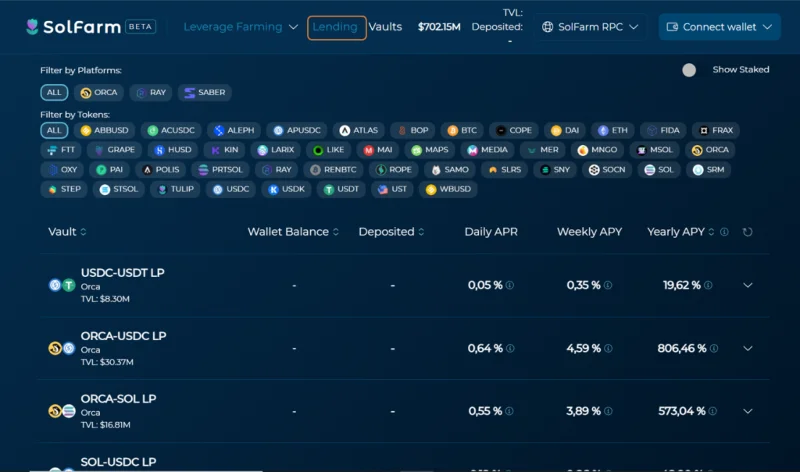Screen dimensions: 800x472
Task: Select the BTC token chip
Action: 462,130
